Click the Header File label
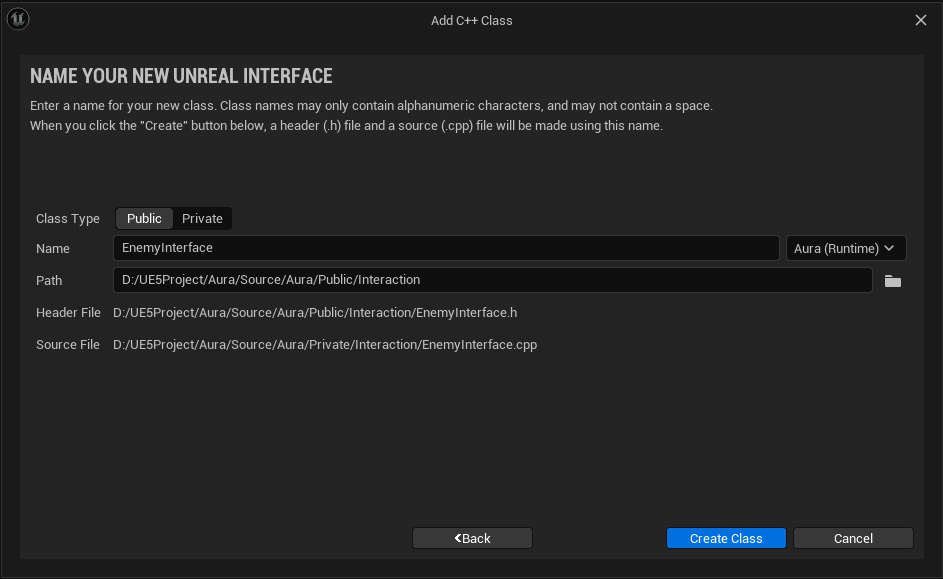 click(68, 313)
